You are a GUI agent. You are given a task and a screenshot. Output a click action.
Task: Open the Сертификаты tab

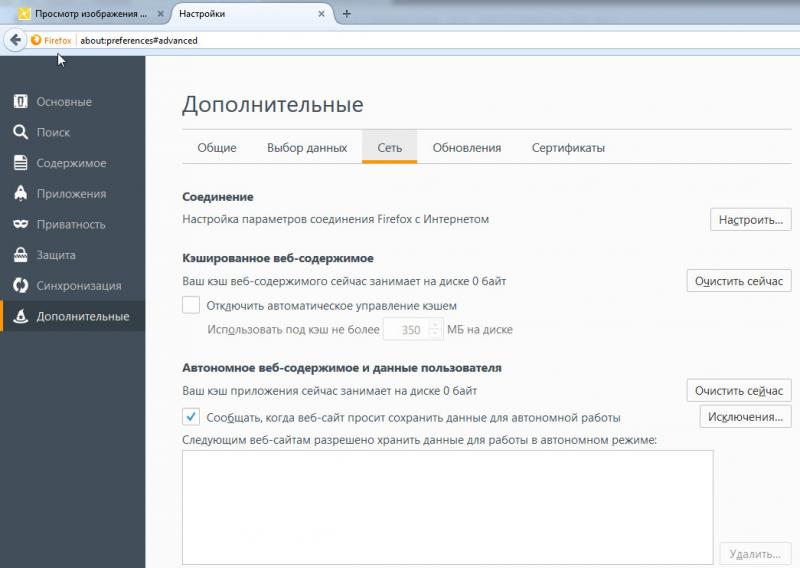tap(568, 147)
